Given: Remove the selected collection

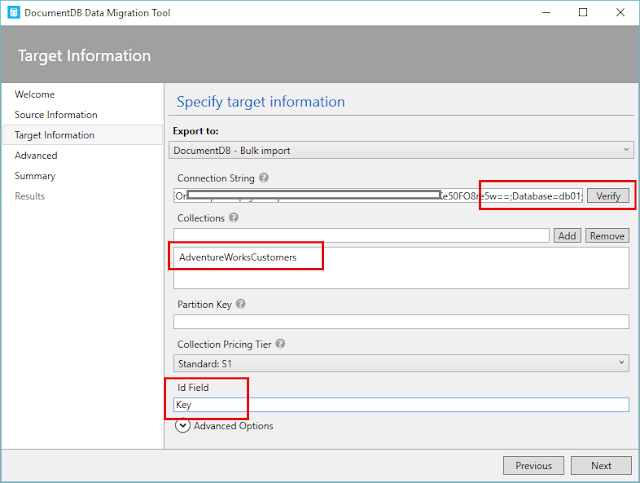Looking at the screenshot, I should [x=607, y=236].
